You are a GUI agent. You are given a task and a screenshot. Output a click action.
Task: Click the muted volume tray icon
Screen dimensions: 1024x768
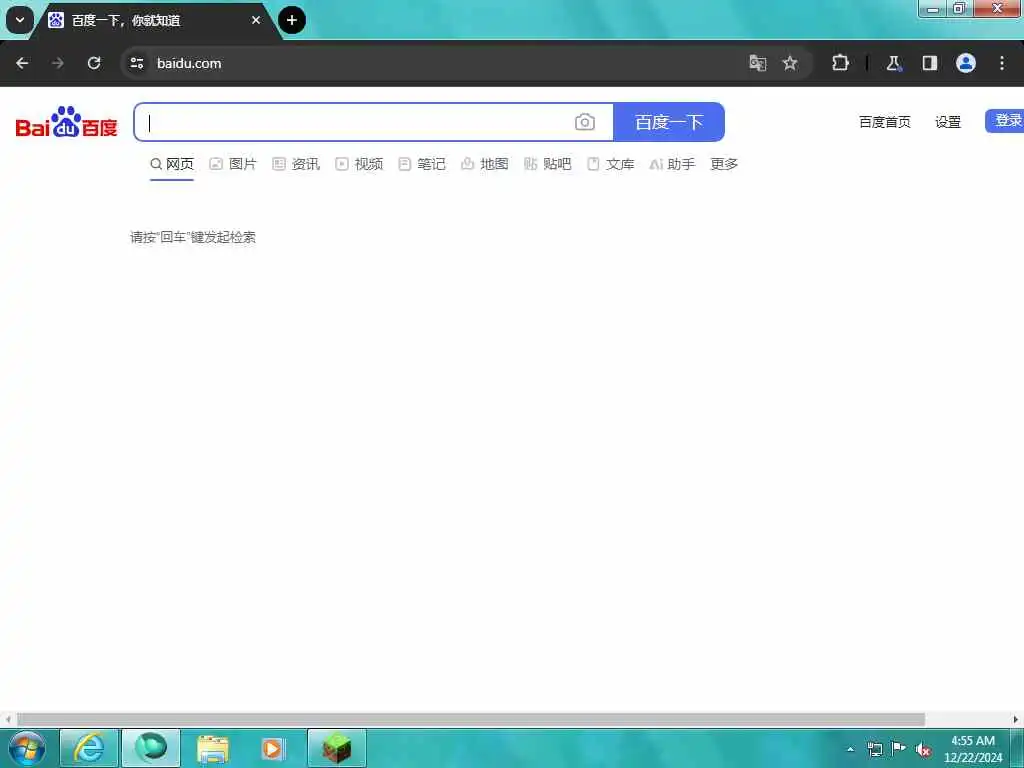click(x=923, y=750)
